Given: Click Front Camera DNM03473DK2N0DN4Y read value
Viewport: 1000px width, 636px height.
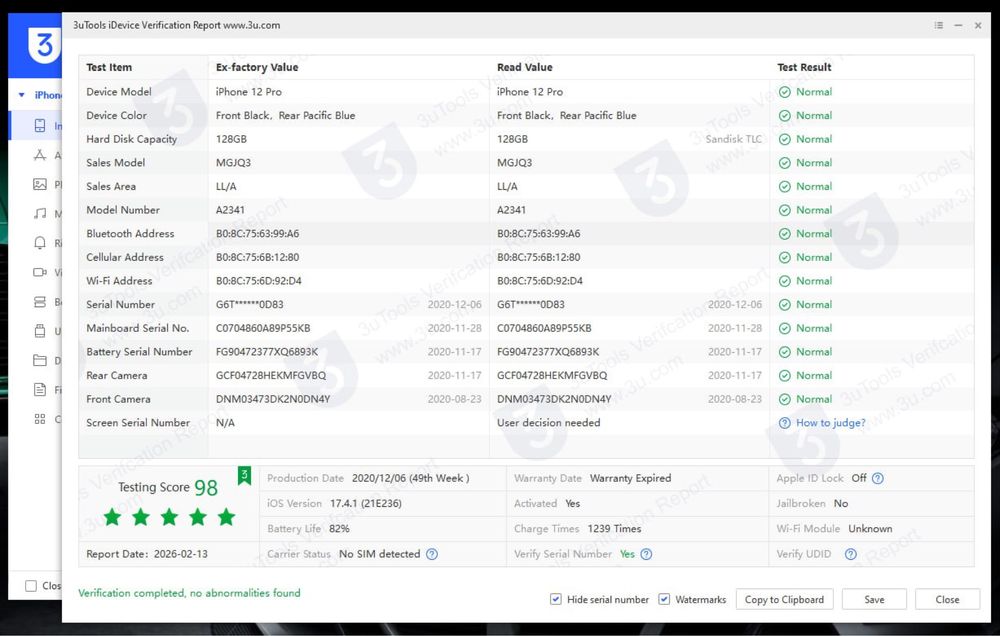Looking at the screenshot, I should (x=554, y=399).
